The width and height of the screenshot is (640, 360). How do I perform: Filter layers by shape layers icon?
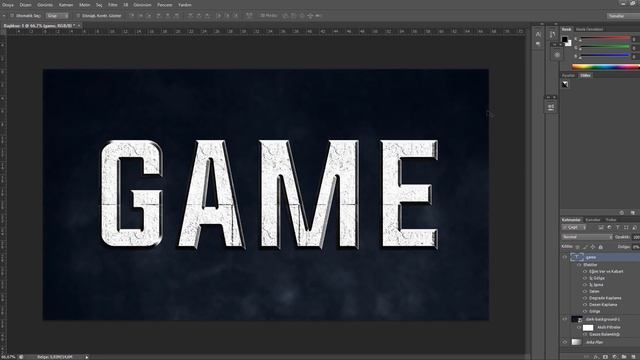[x=626, y=227]
